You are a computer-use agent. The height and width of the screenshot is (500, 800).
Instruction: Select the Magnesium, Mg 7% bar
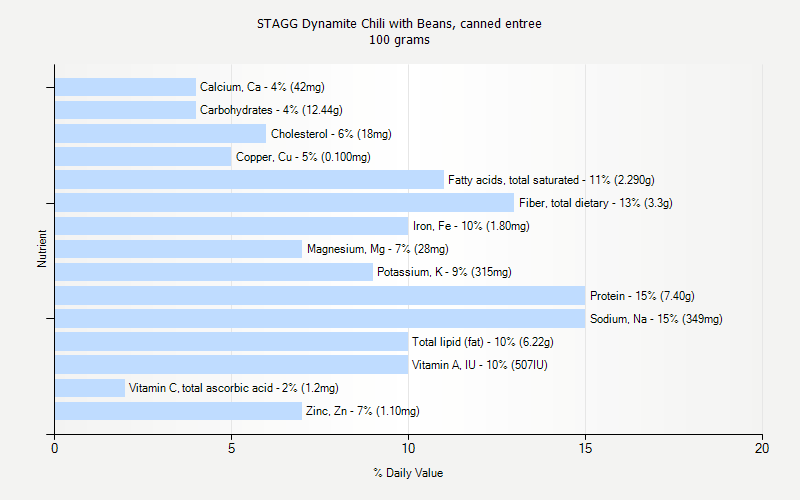coord(179,249)
